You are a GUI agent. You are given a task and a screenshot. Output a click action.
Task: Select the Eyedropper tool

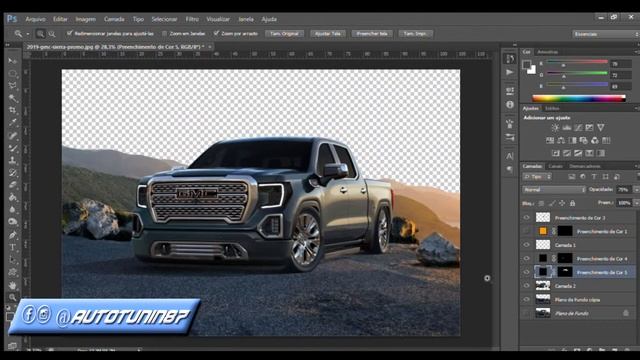13,122
